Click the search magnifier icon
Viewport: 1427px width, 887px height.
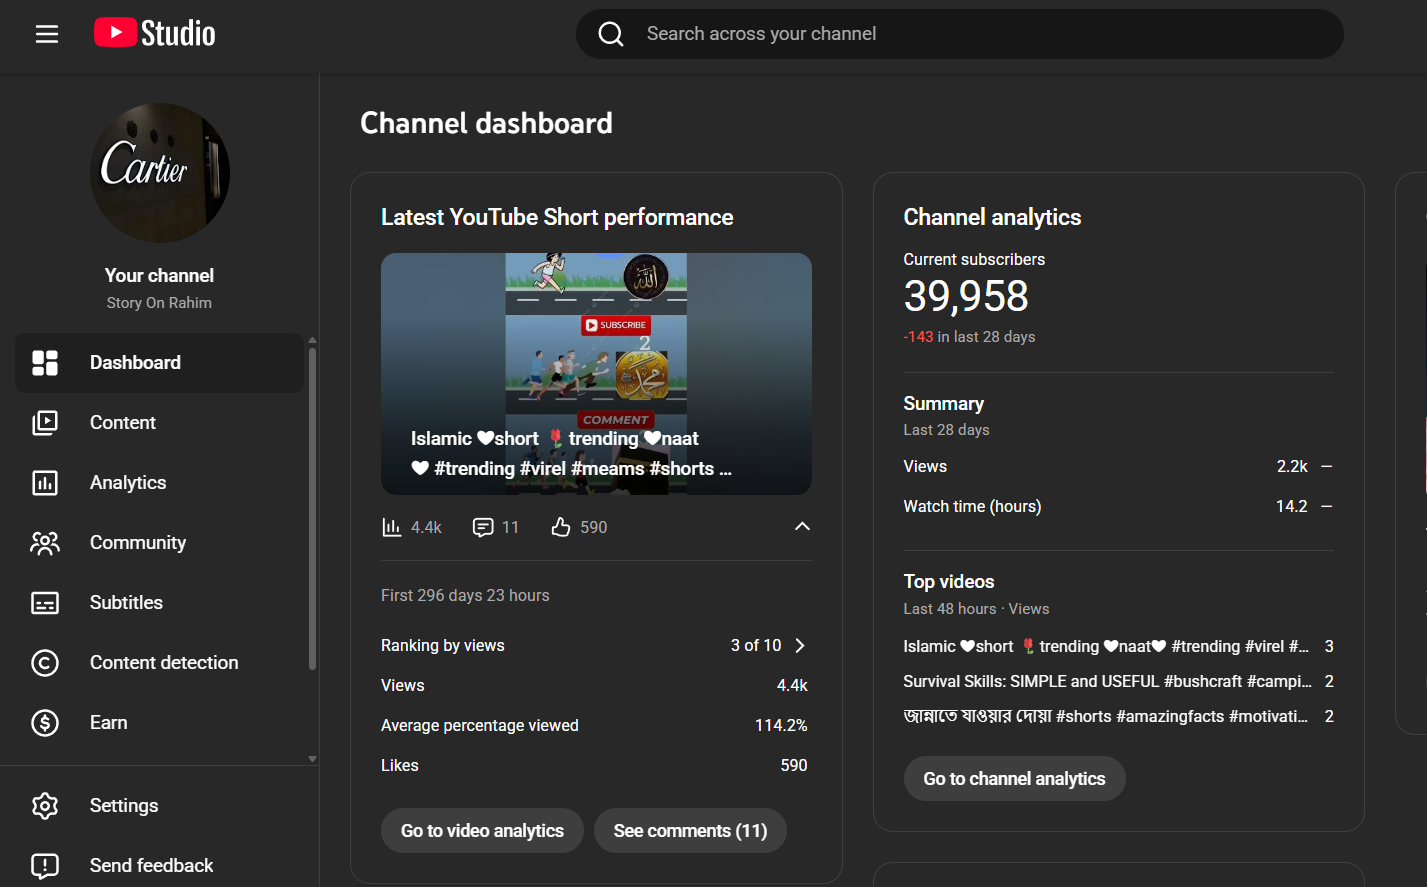point(611,34)
